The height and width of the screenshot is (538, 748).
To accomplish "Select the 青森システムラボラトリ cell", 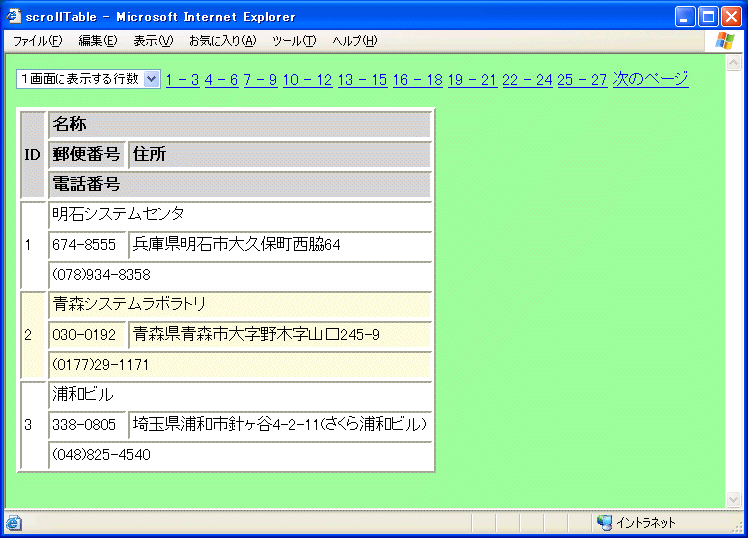I will coord(240,305).
